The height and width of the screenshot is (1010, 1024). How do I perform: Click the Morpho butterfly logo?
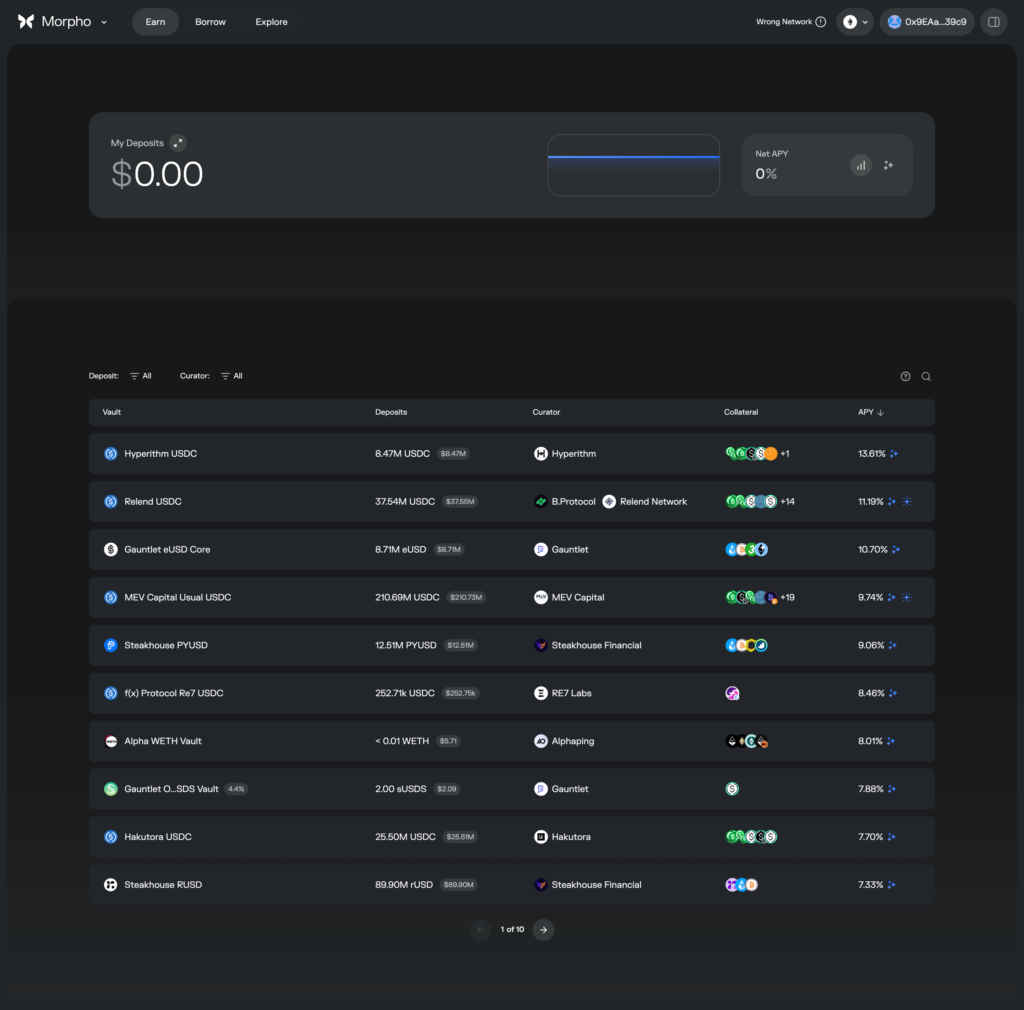(x=26, y=21)
